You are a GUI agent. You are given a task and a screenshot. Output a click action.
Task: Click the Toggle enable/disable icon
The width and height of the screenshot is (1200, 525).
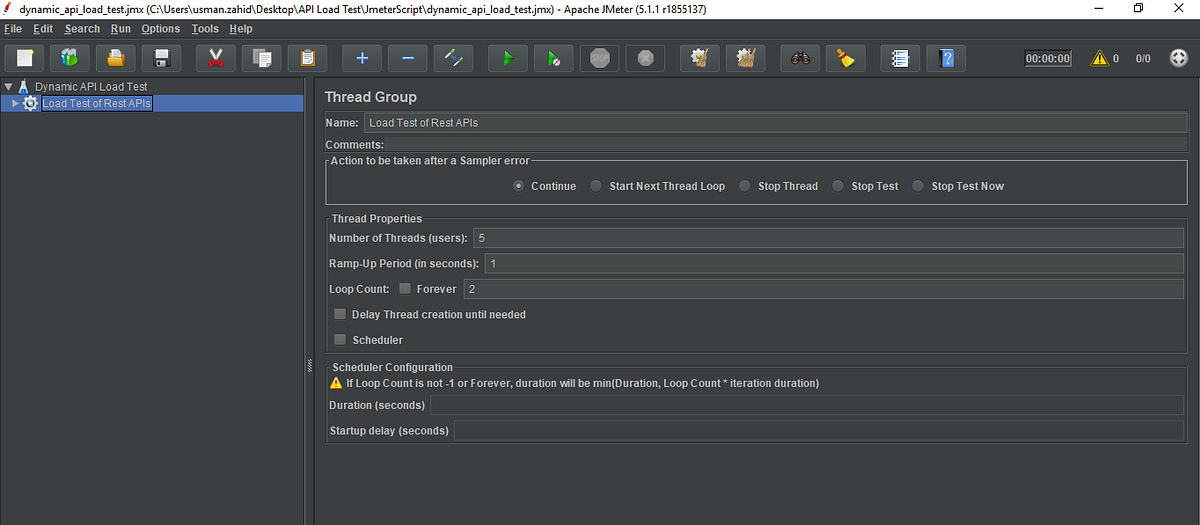453,58
